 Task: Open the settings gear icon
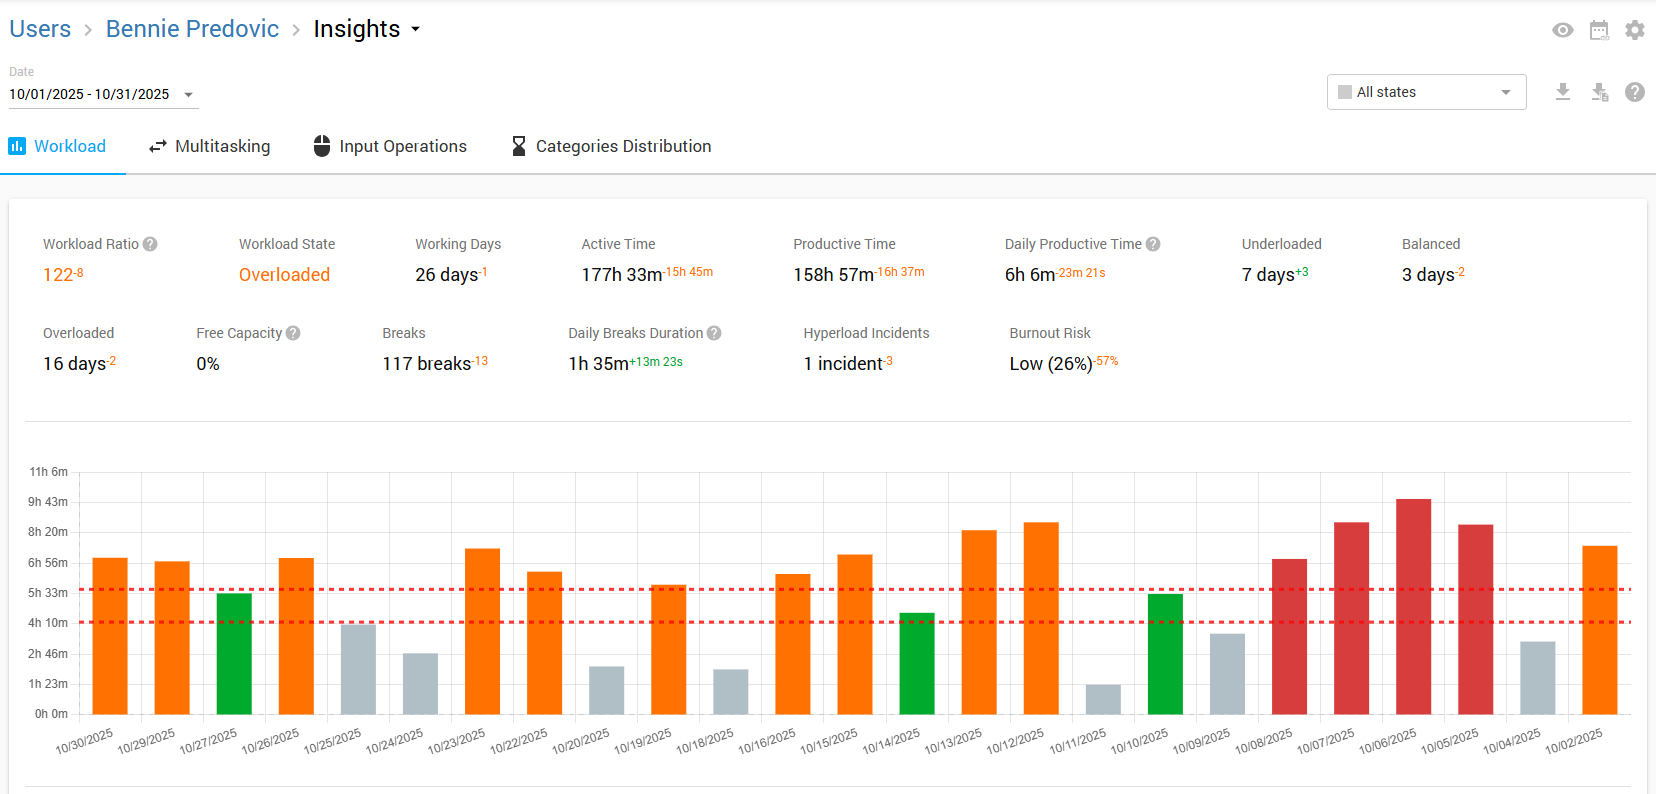tap(1635, 30)
